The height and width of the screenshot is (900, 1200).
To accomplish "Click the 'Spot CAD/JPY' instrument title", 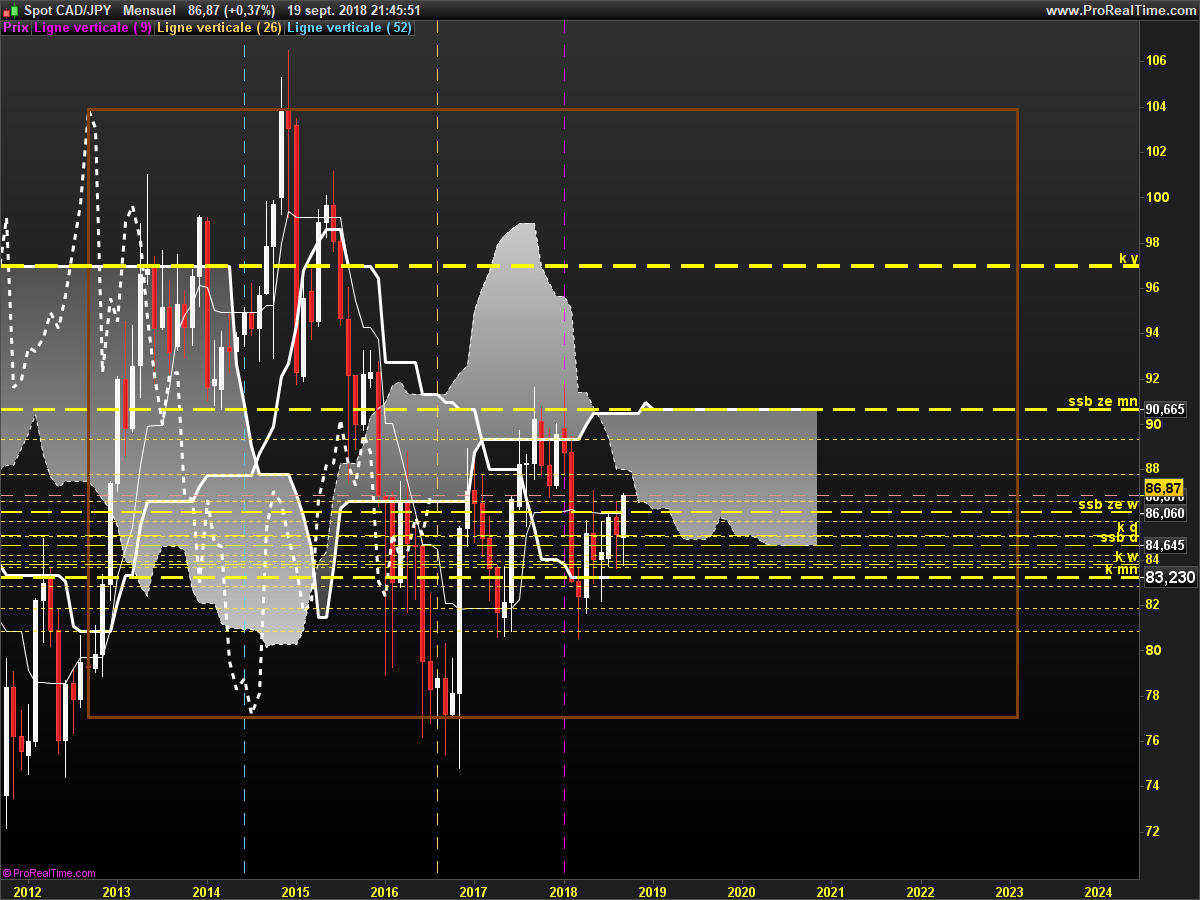I will pos(68,10).
